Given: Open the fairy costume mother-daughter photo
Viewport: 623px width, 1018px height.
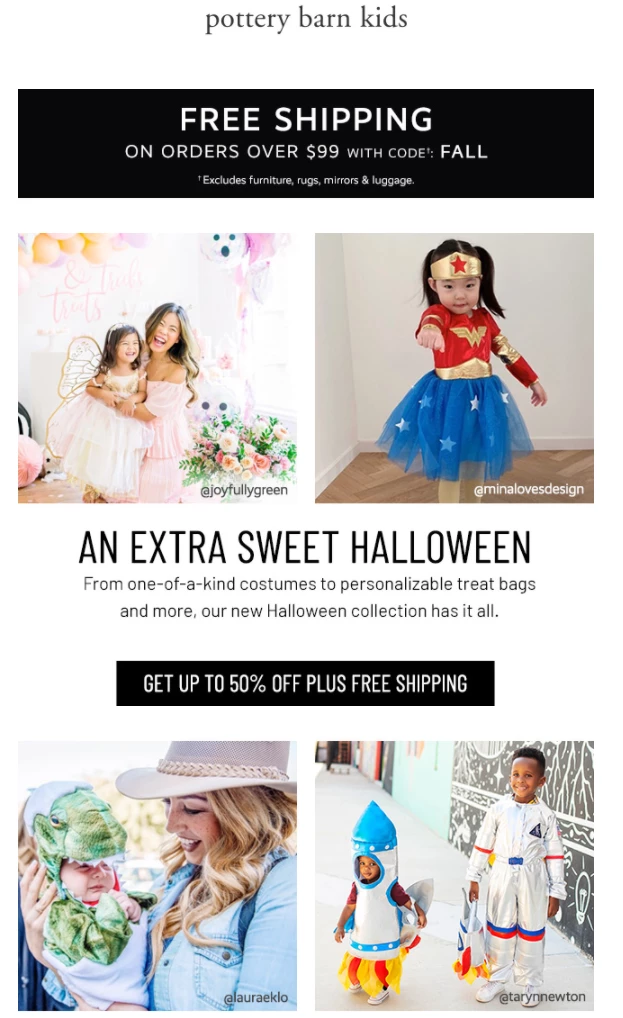Looking at the screenshot, I should [158, 368].
